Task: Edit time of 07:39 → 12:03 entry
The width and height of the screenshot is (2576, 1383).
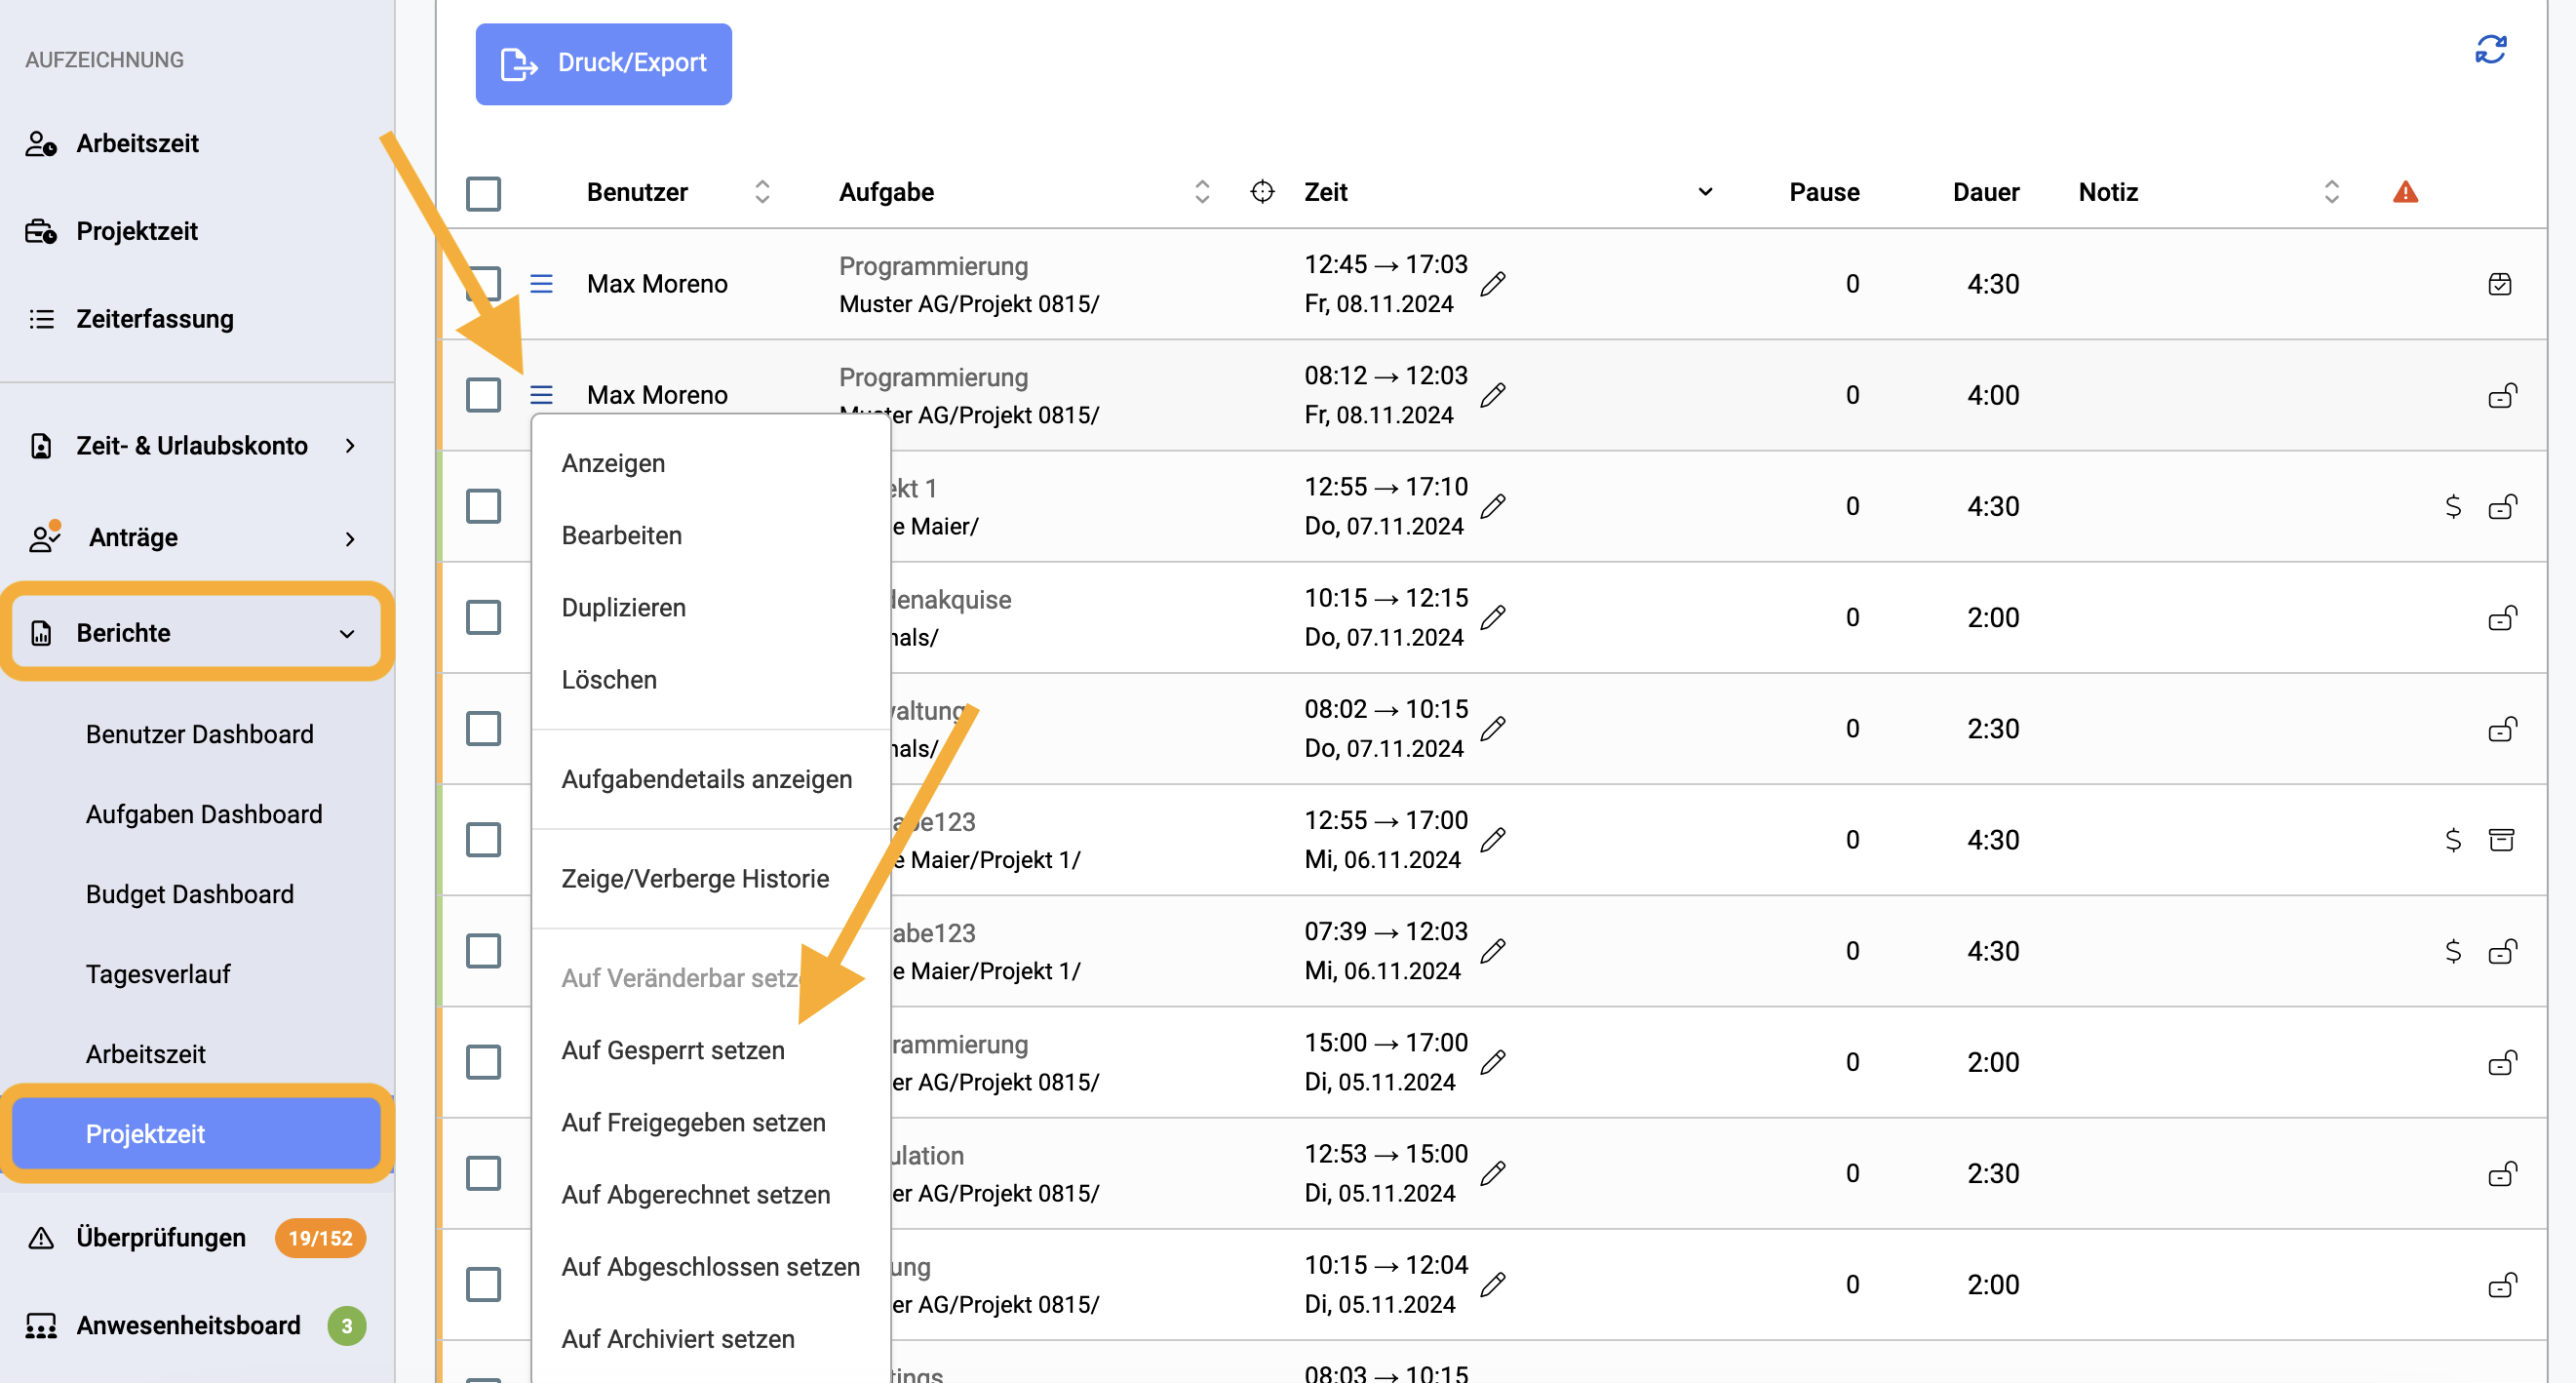Action: [1493, 950]
